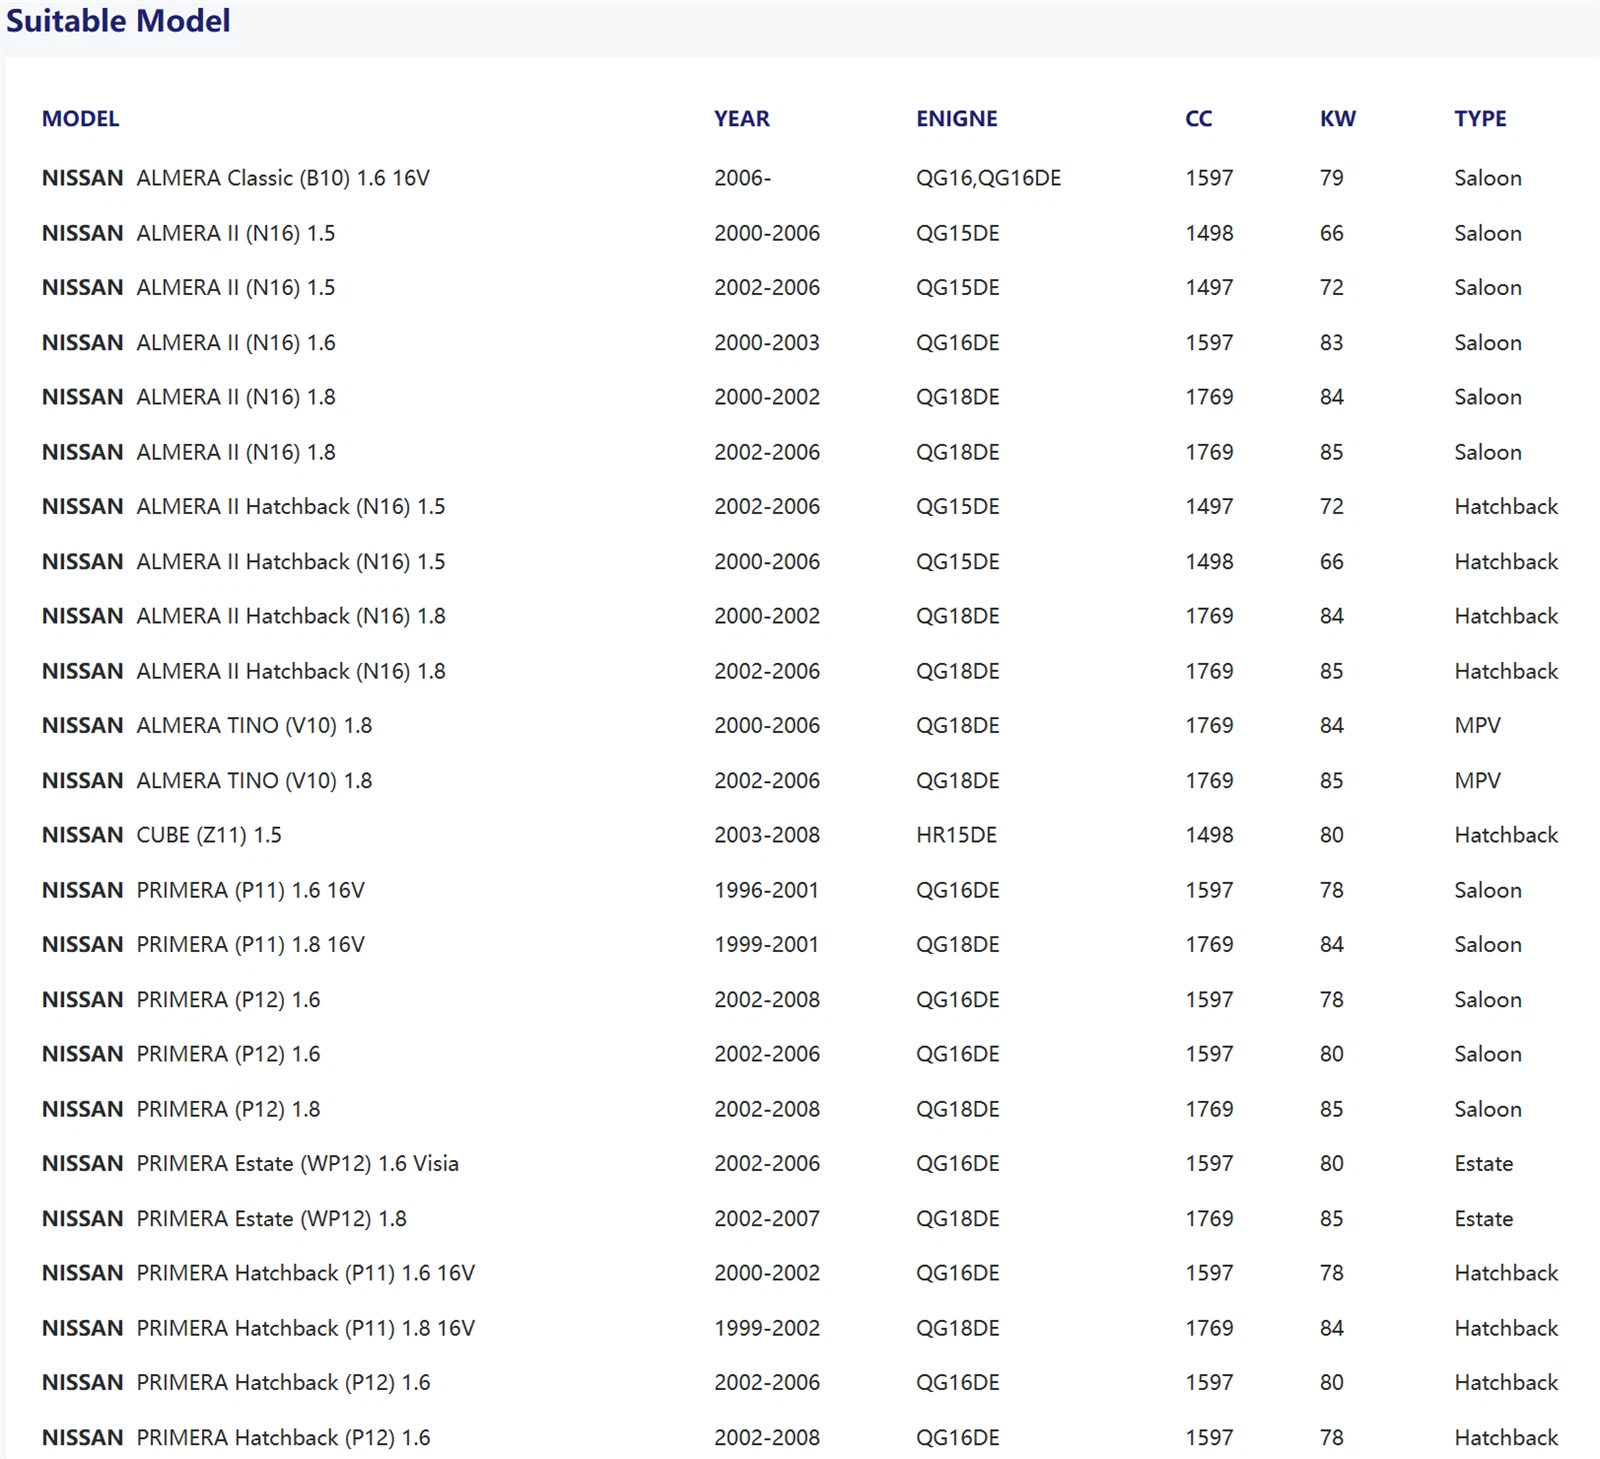Click the Suitable Model heading
1600x1459 pixels.
[118, 21]
